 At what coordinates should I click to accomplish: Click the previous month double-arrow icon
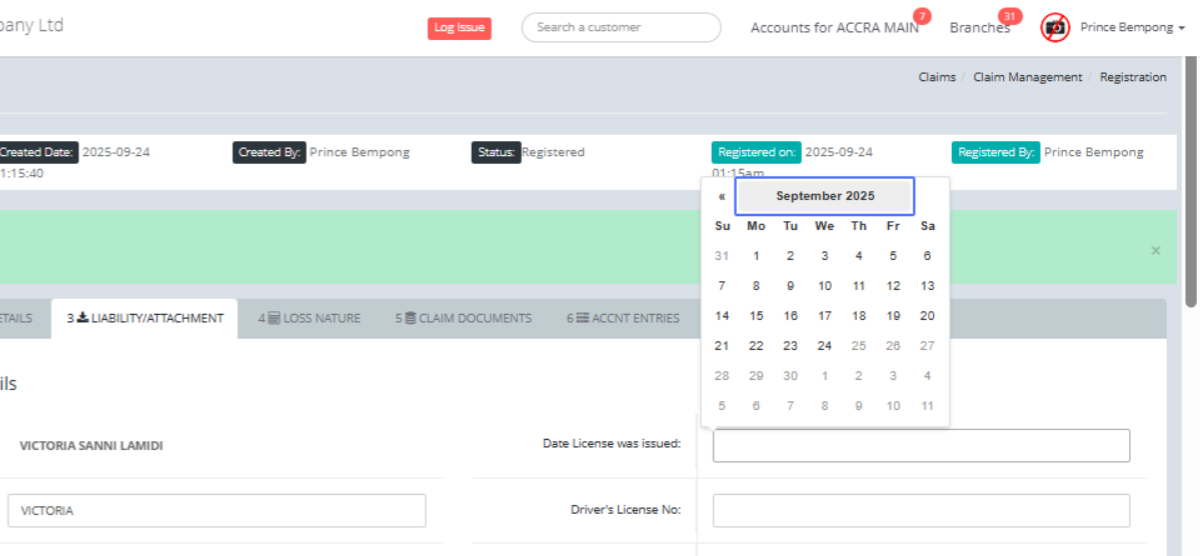click(721, 197)
